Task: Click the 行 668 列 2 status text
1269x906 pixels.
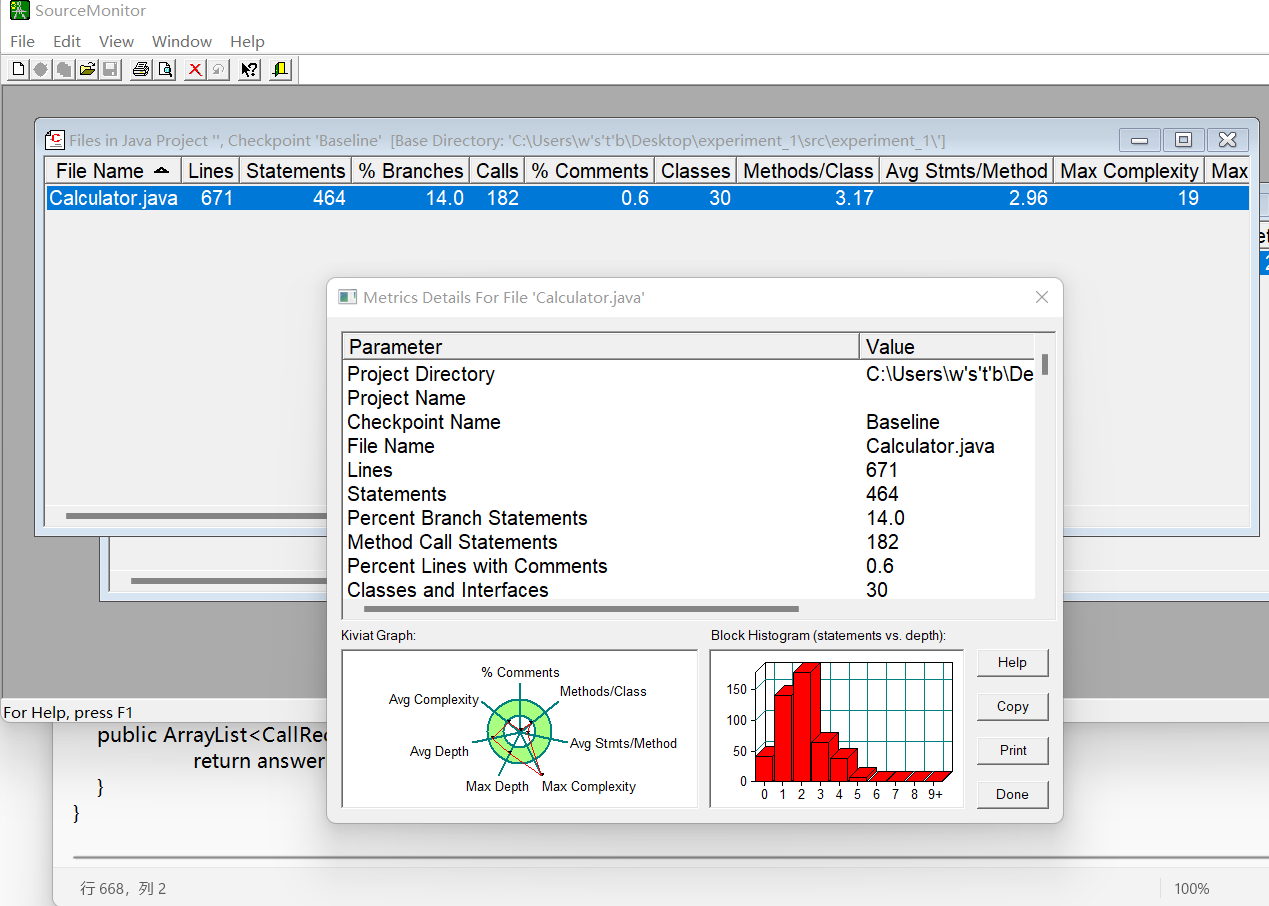Action: [123, 888]
